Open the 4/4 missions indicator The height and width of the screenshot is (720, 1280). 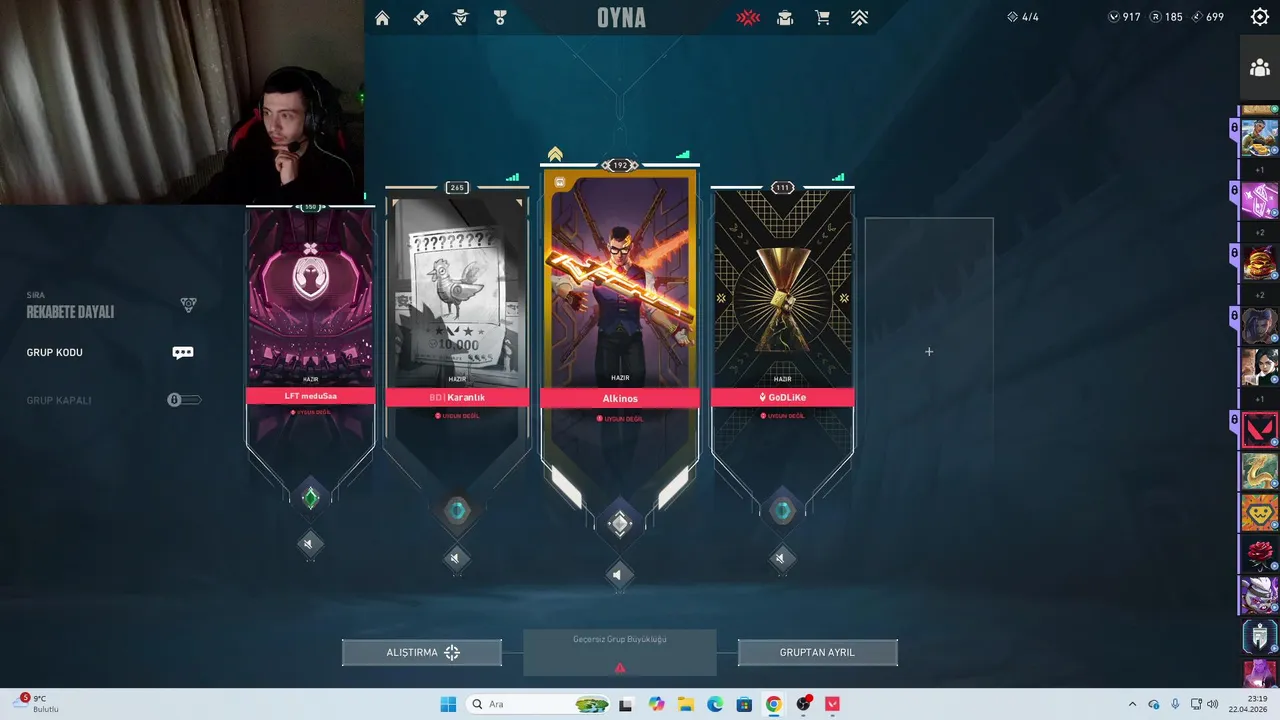(x=1022, y=17)
